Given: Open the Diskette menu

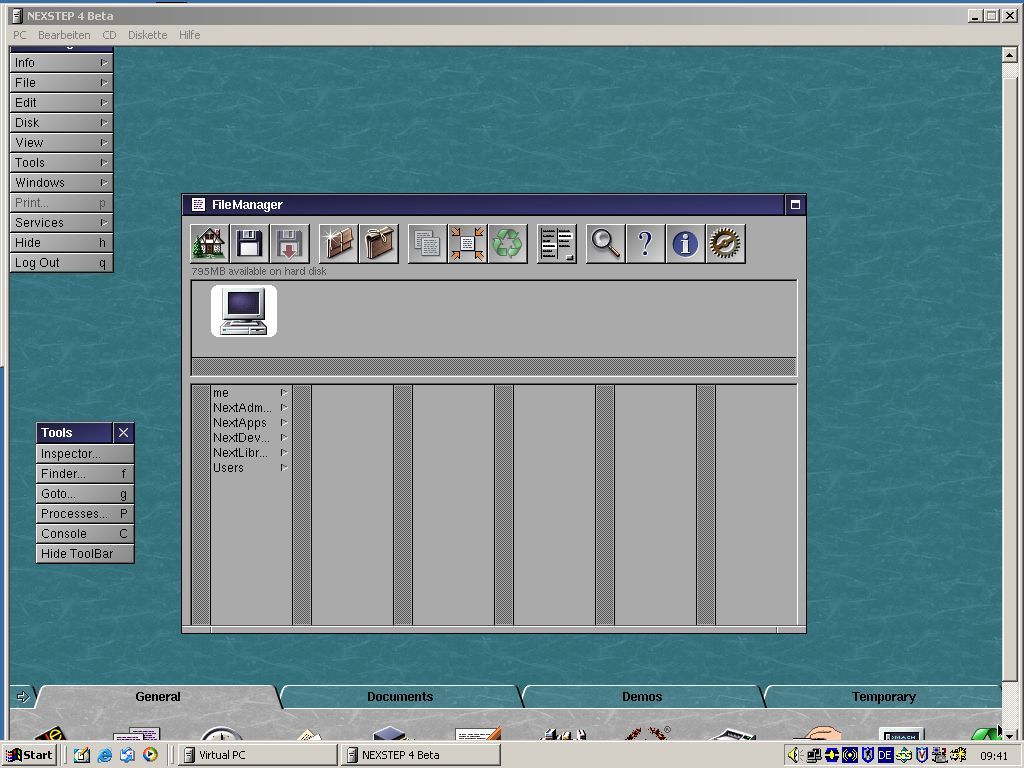Looking at the screenshot, I should (148, 35).
